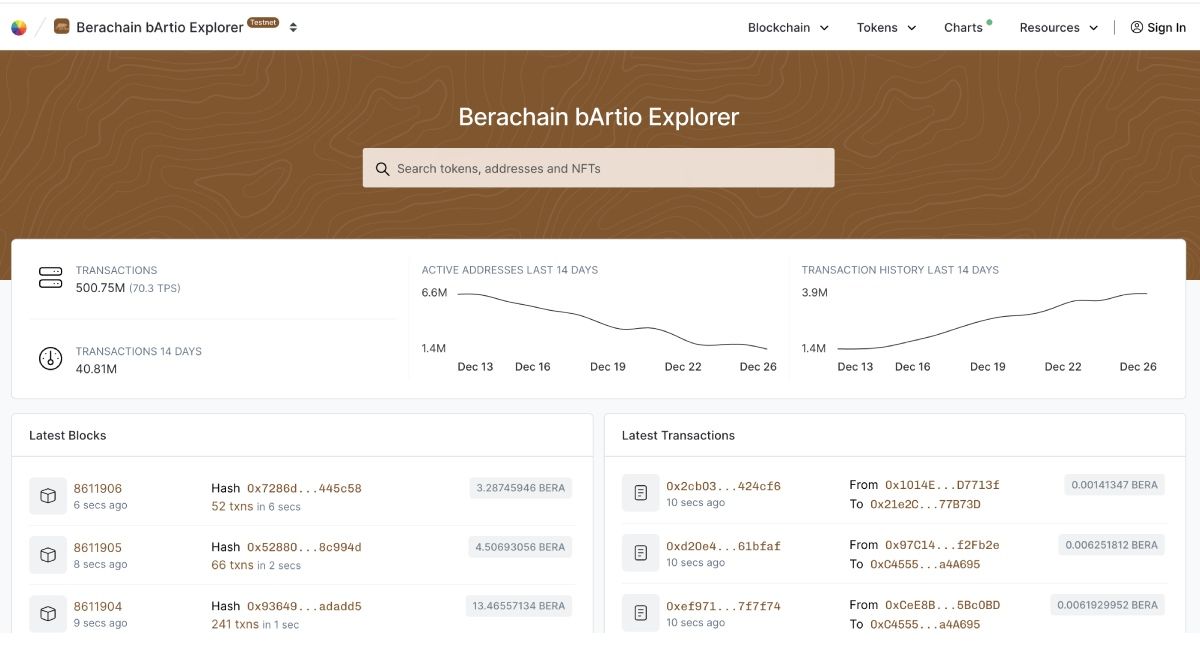Click the 0.00141347 BERA badge
This screenshot has width=1200, height=671.
coord(1114,485)
